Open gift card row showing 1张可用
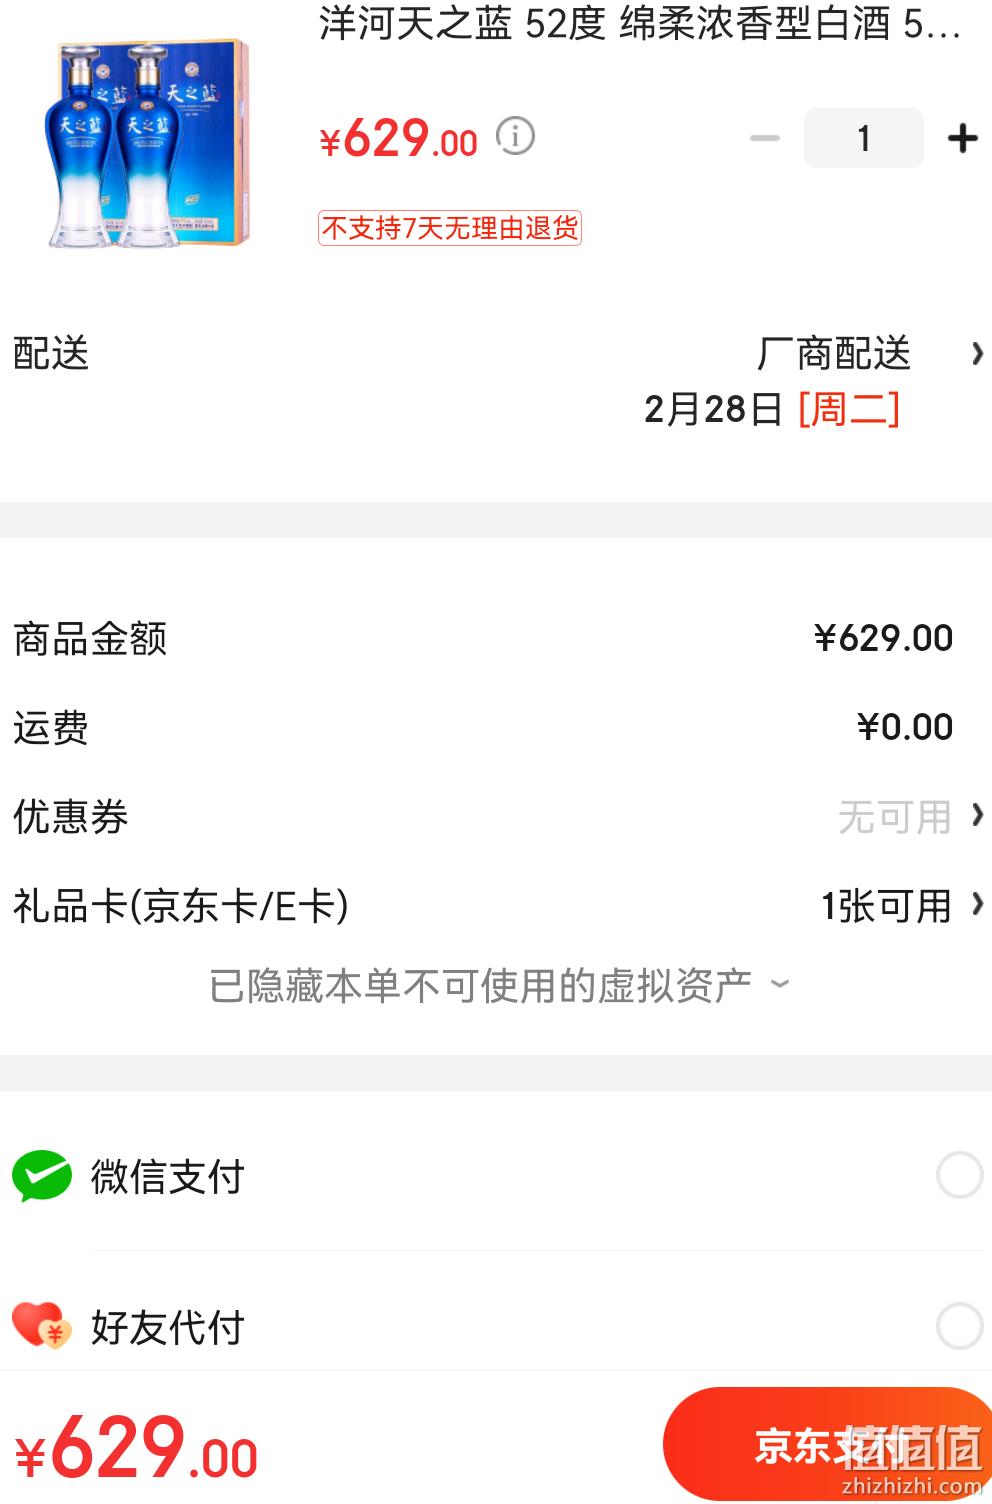Image resolution: width=992 pixels, height=1504 pixels. click(x=496, y=906)
